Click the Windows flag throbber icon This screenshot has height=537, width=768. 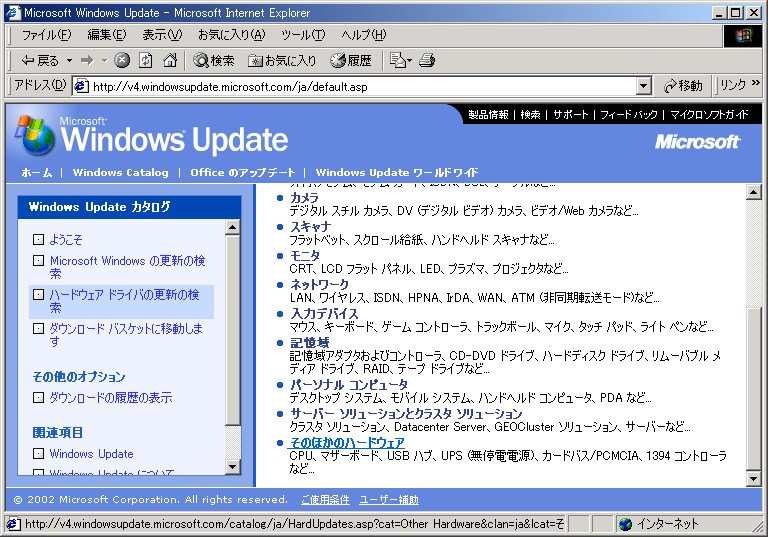coord(743,35)
